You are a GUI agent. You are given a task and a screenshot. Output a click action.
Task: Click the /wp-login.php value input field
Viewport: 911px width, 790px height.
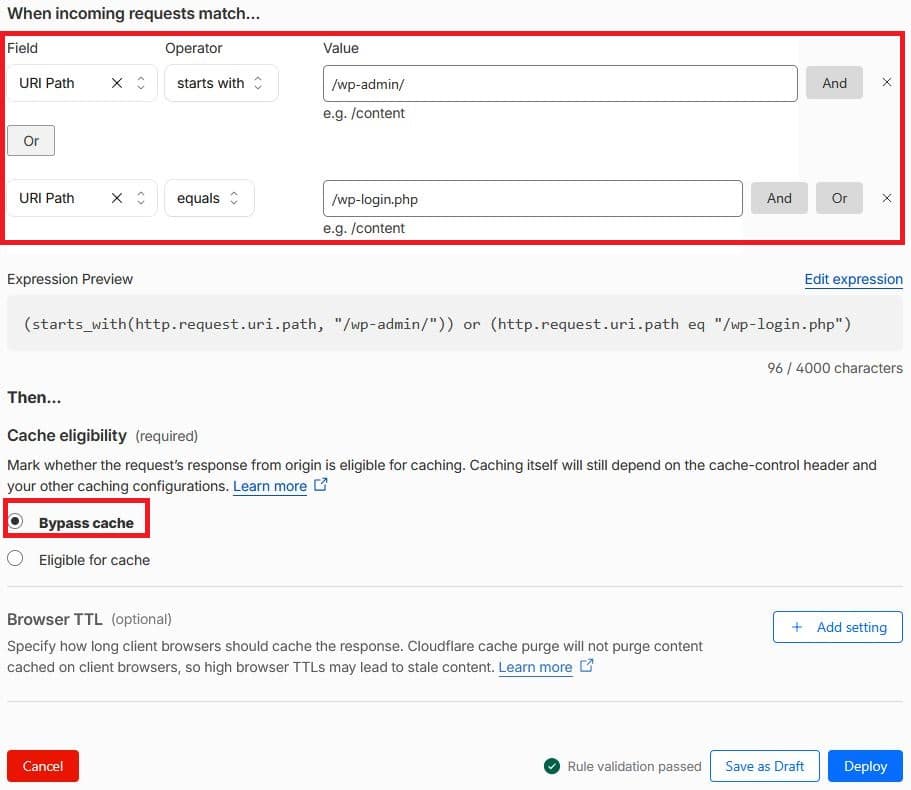click(533, 199)
